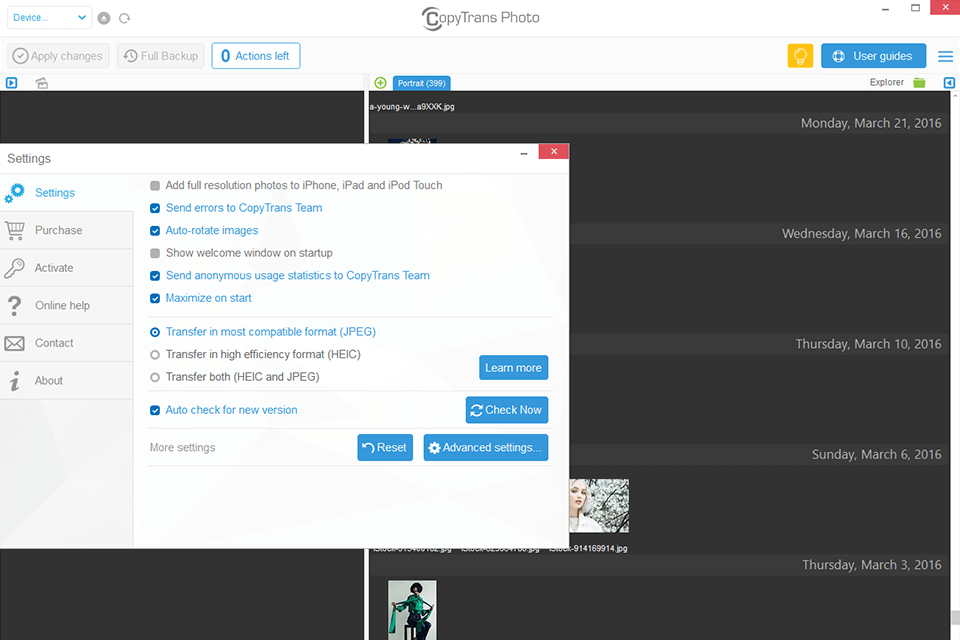Select Transfer in high efficiency format (HEIC)

tap(155, 355)
